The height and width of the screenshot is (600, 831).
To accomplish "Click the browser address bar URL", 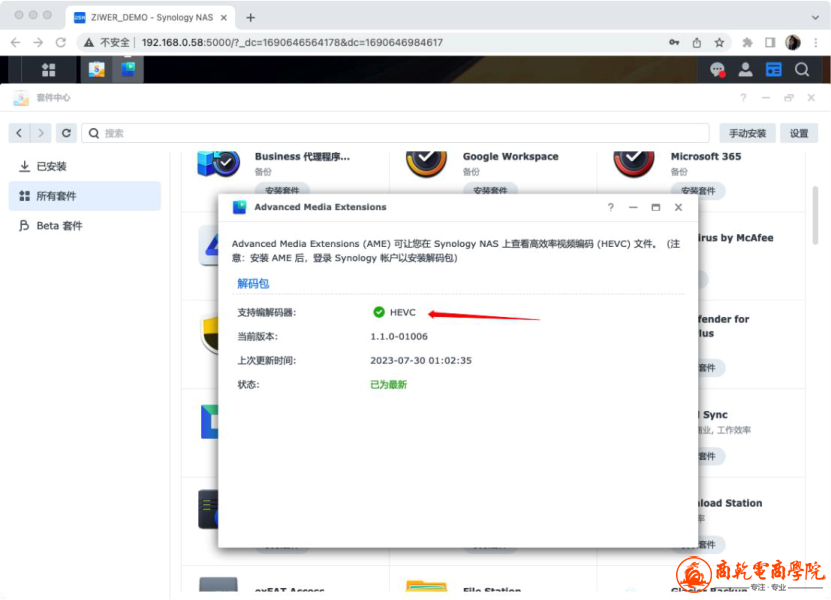I will click(x=292, y=42).
